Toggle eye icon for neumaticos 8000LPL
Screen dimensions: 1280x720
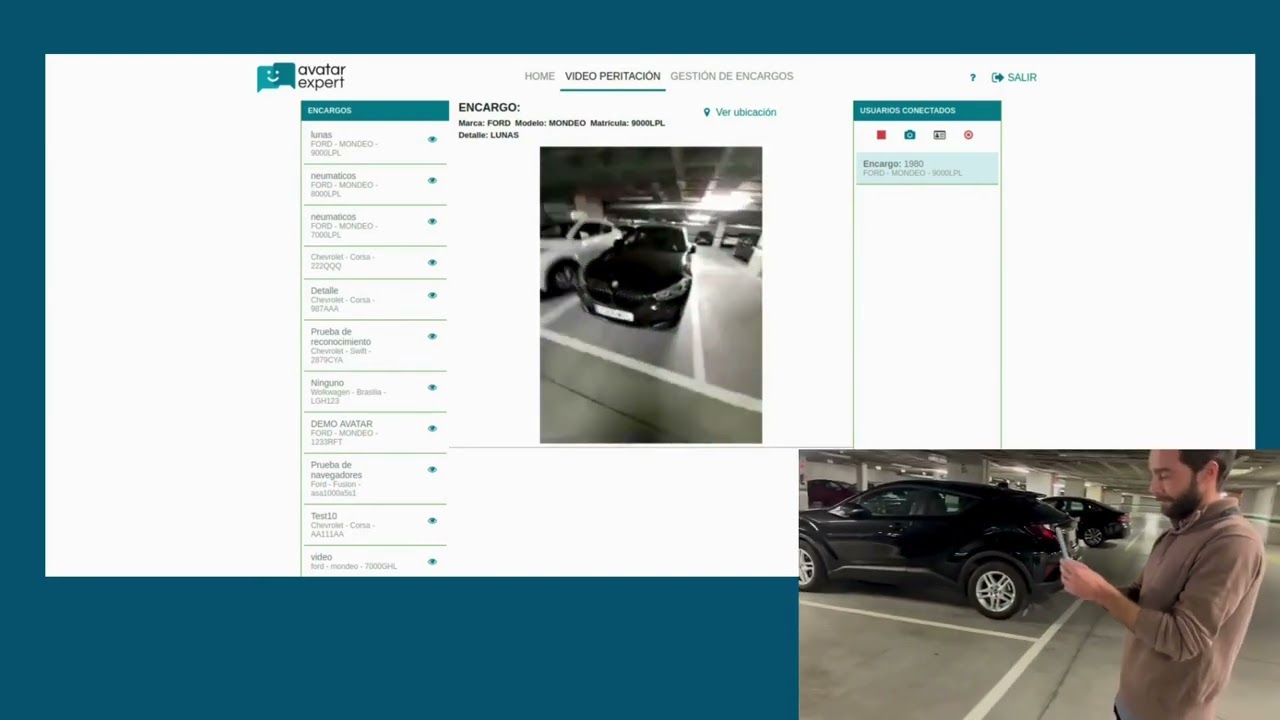432,180
